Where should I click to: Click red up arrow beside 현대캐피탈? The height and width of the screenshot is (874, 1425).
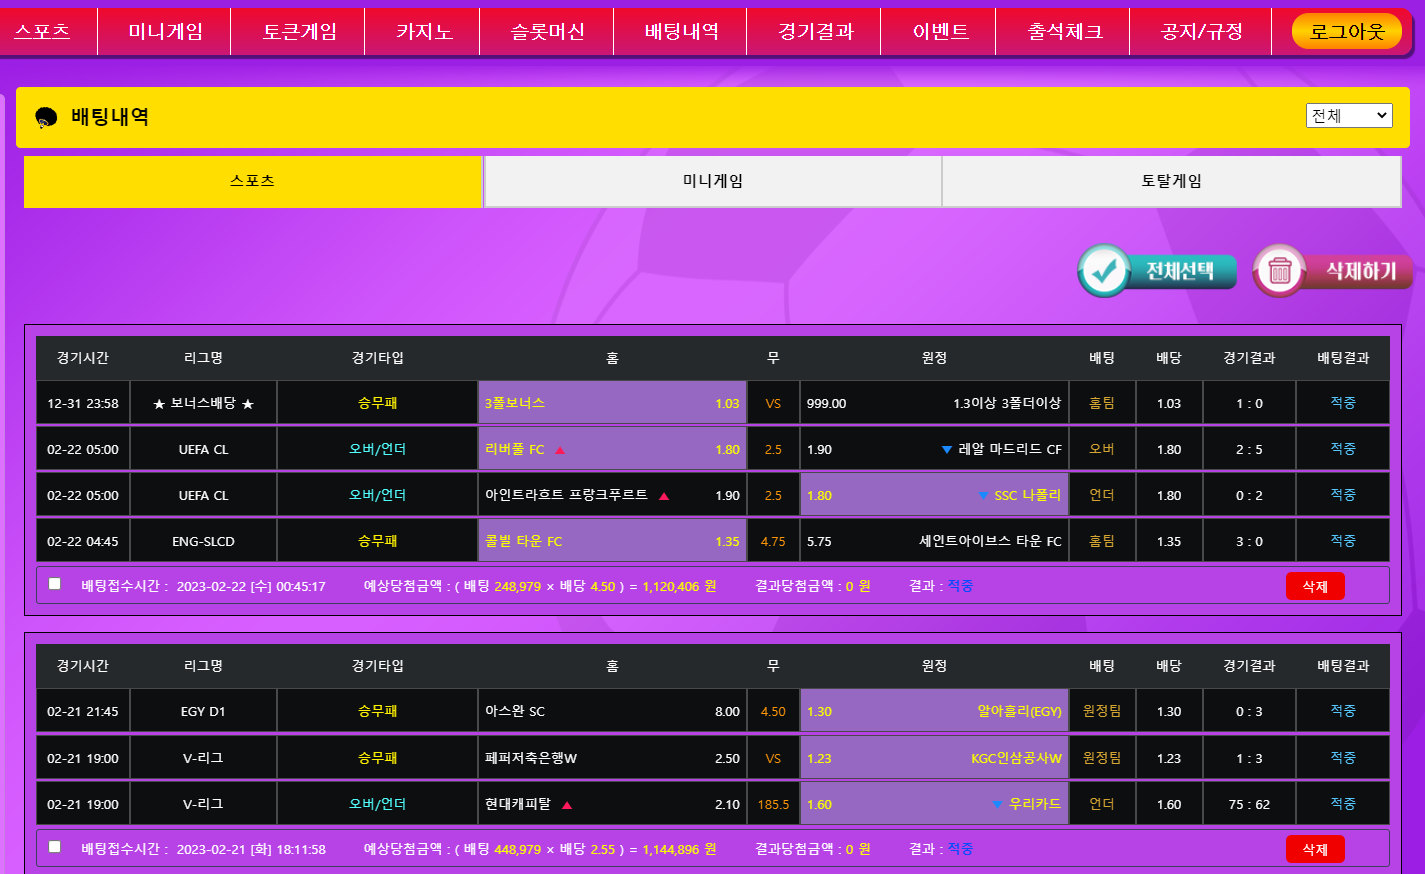click(x=567, y=805)
